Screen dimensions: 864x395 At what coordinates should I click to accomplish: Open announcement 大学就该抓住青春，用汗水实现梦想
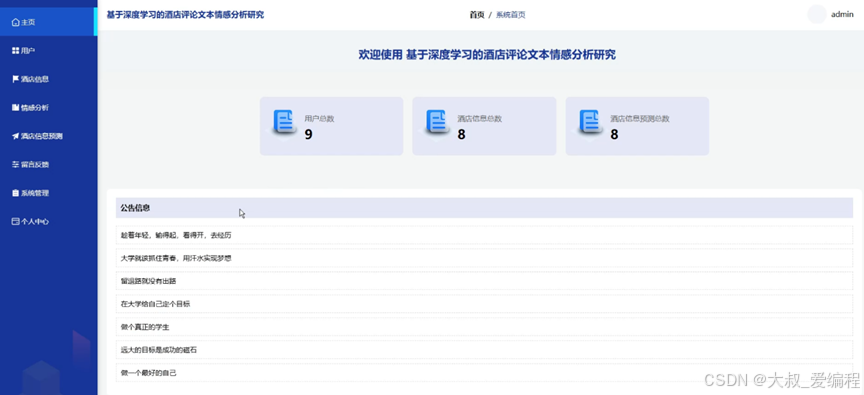tap(484, 258)
